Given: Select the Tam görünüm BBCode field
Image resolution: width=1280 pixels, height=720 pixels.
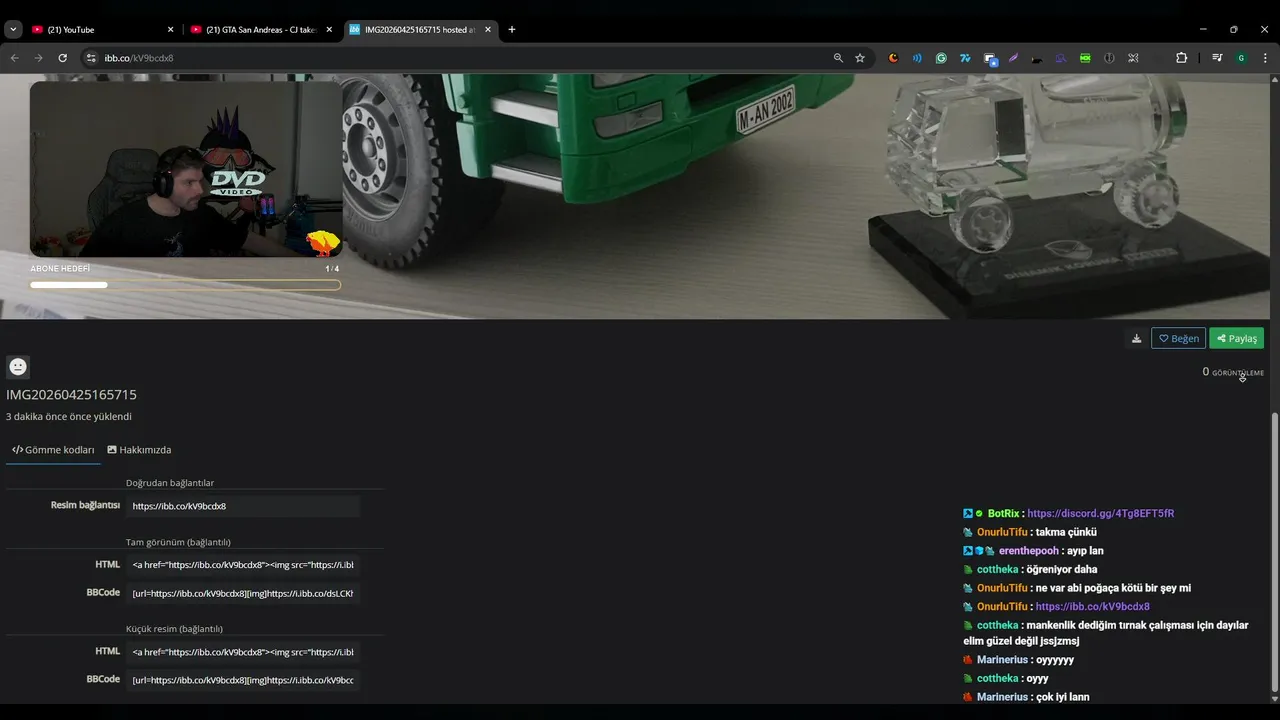Looking at the screenshot, I should click(x=243, y=593).
